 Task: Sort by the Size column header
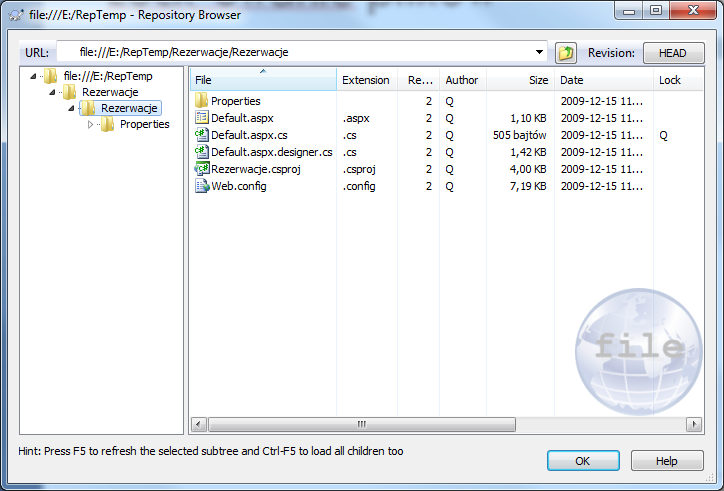[520, 80]
